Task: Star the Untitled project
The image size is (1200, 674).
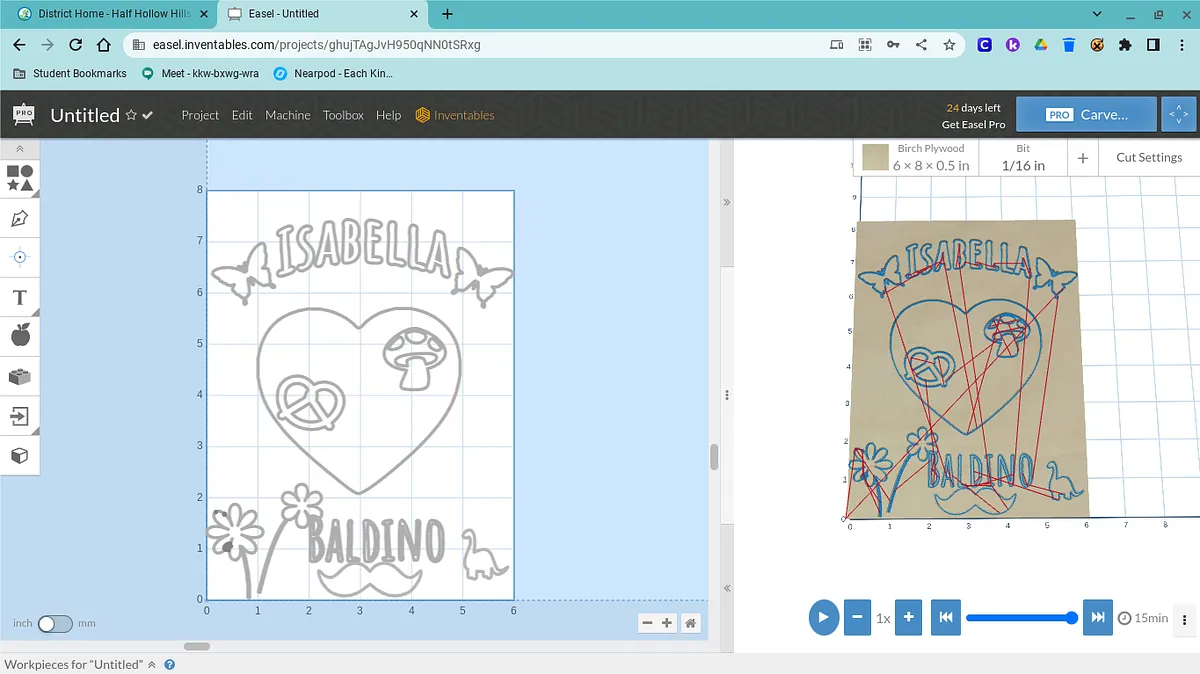Action: tap(131, 115)
